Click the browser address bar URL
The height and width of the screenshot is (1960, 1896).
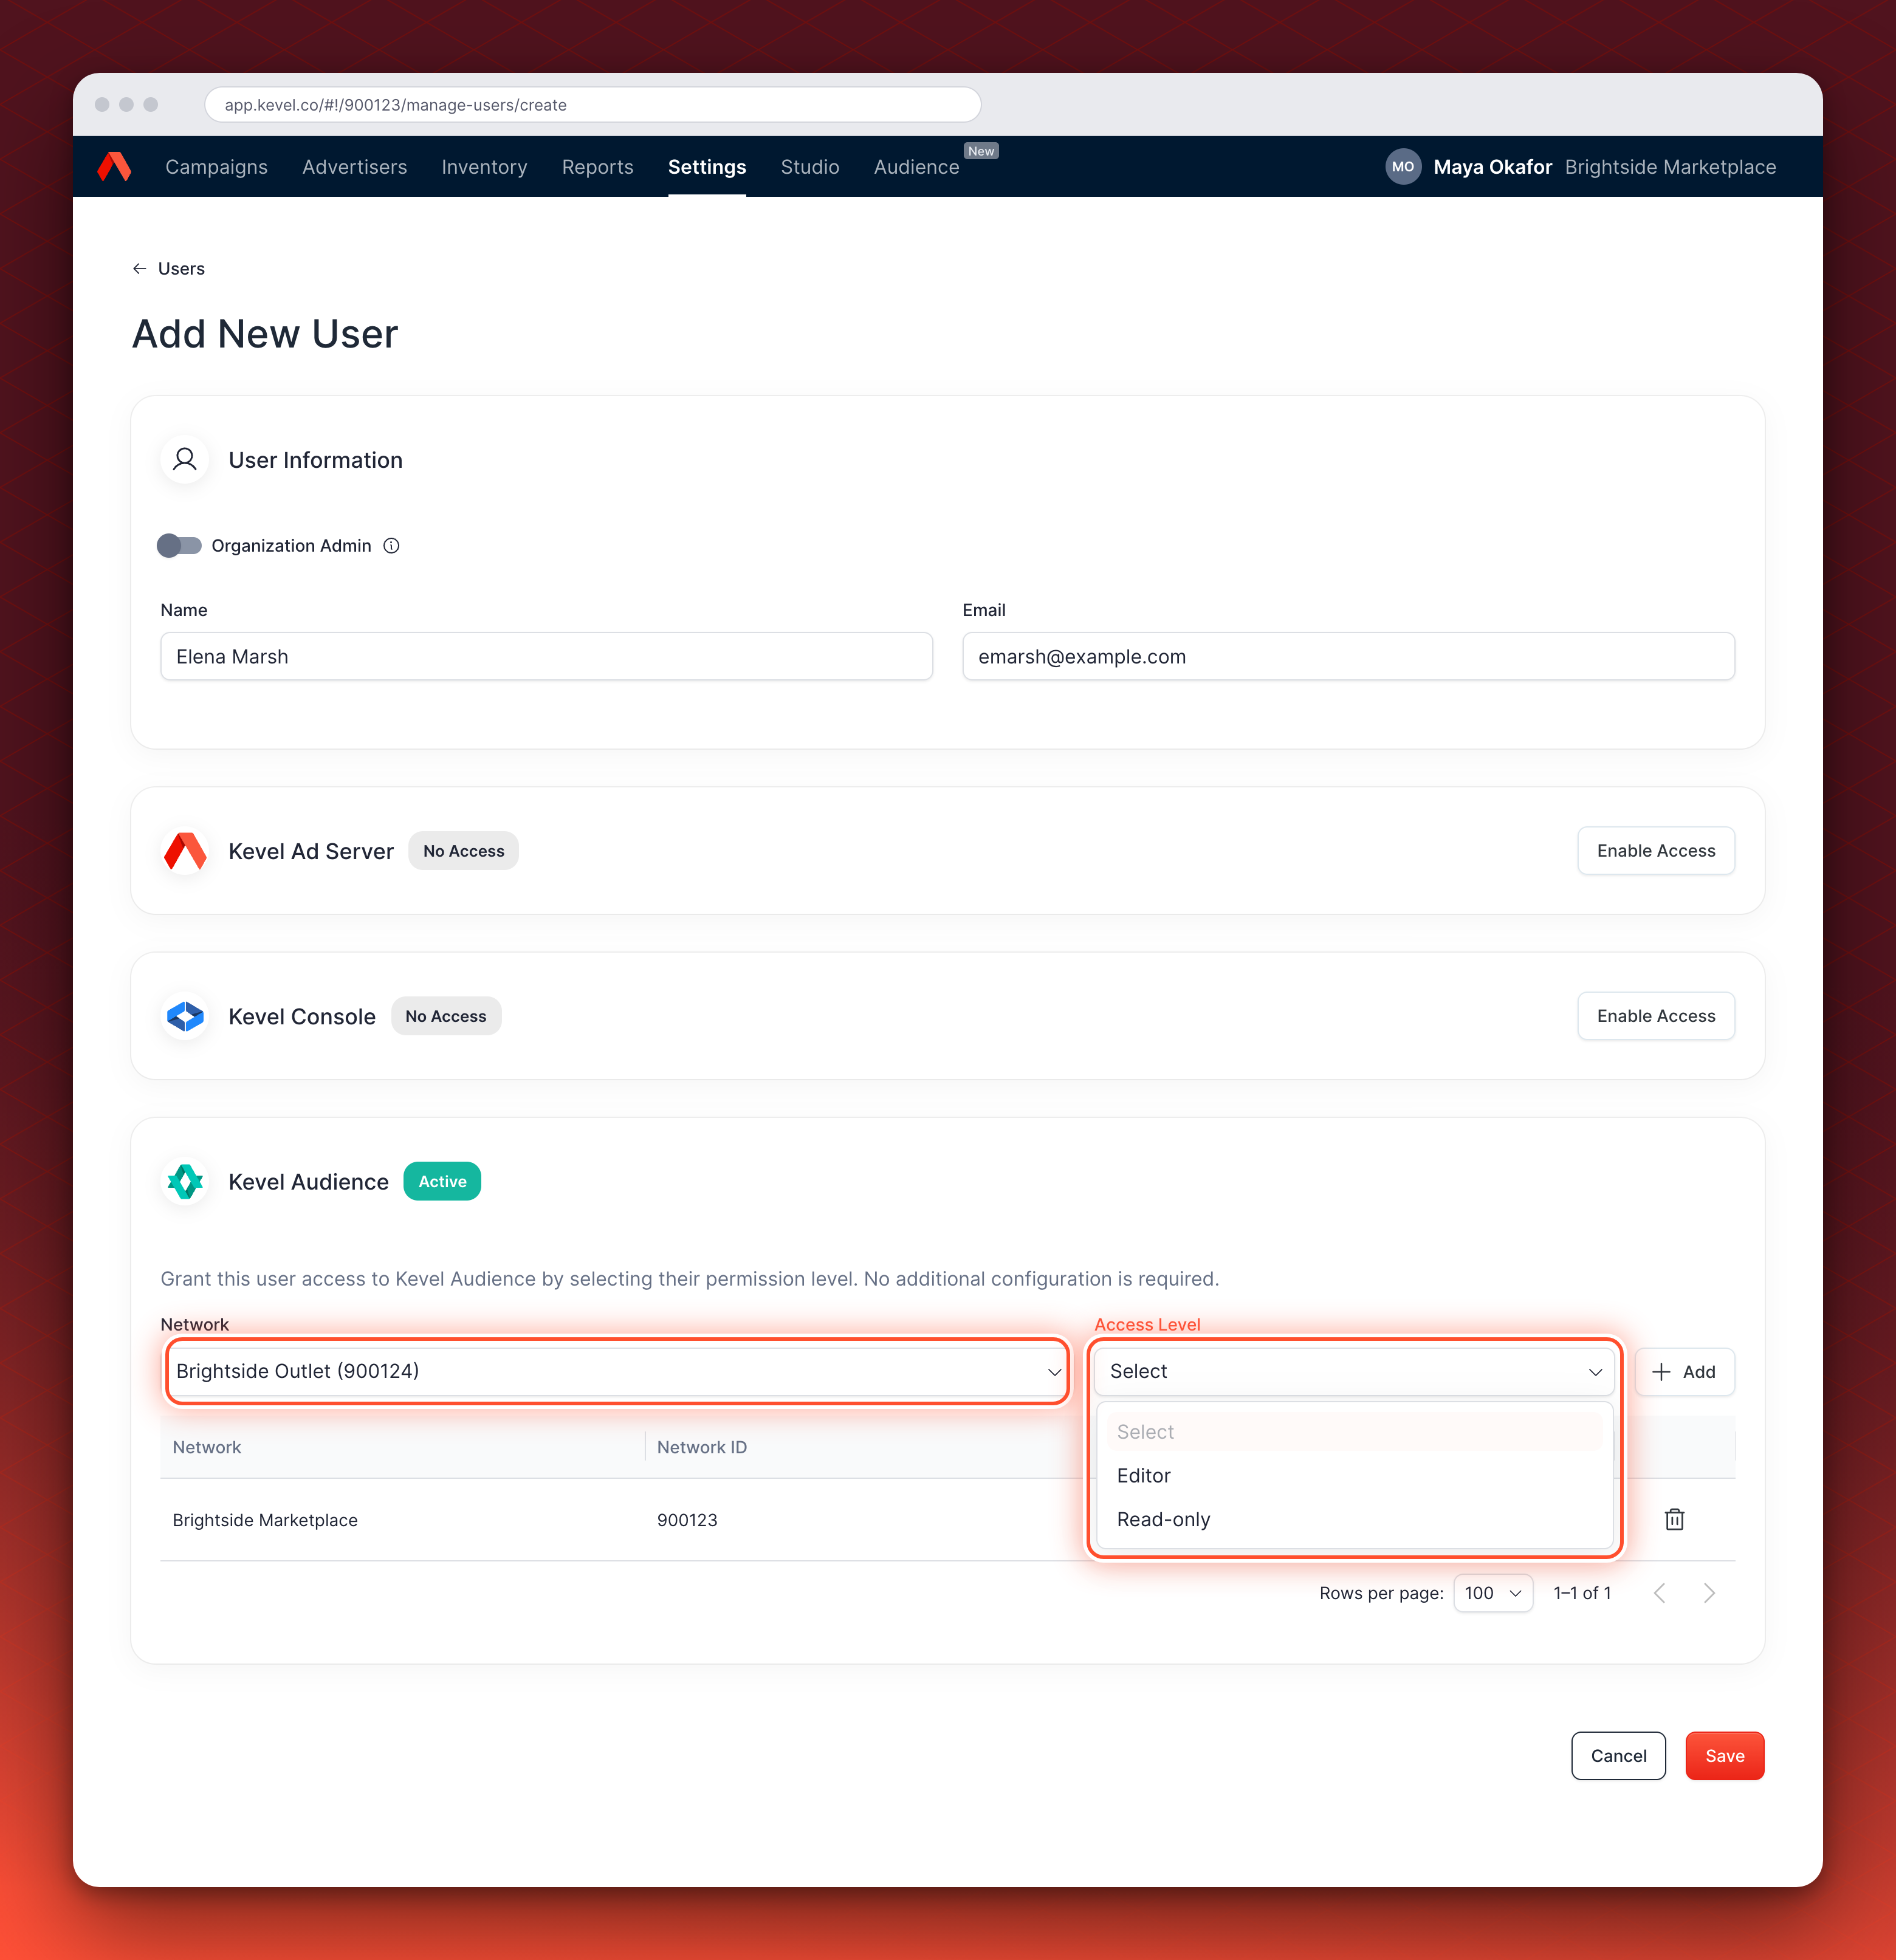(x=592, y=105)
